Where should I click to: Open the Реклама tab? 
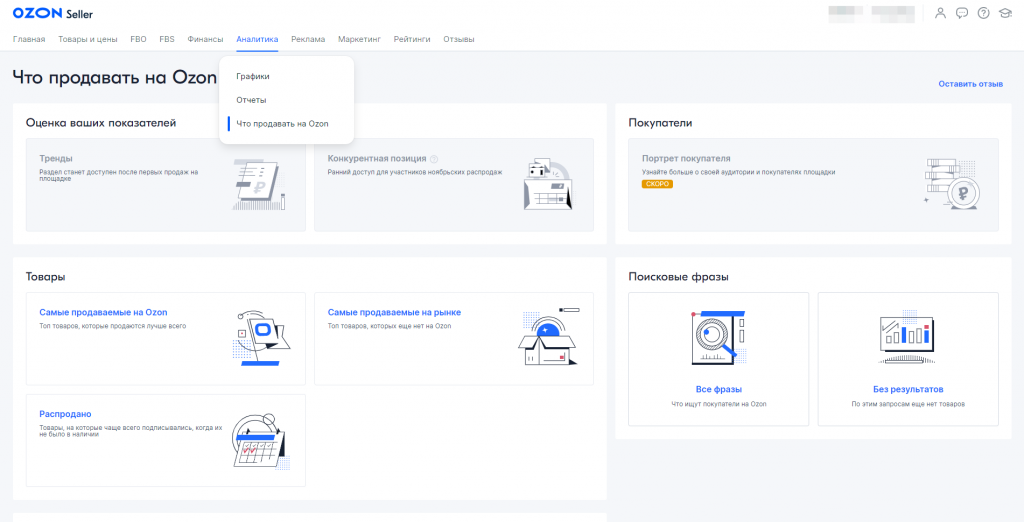(308, 39)
